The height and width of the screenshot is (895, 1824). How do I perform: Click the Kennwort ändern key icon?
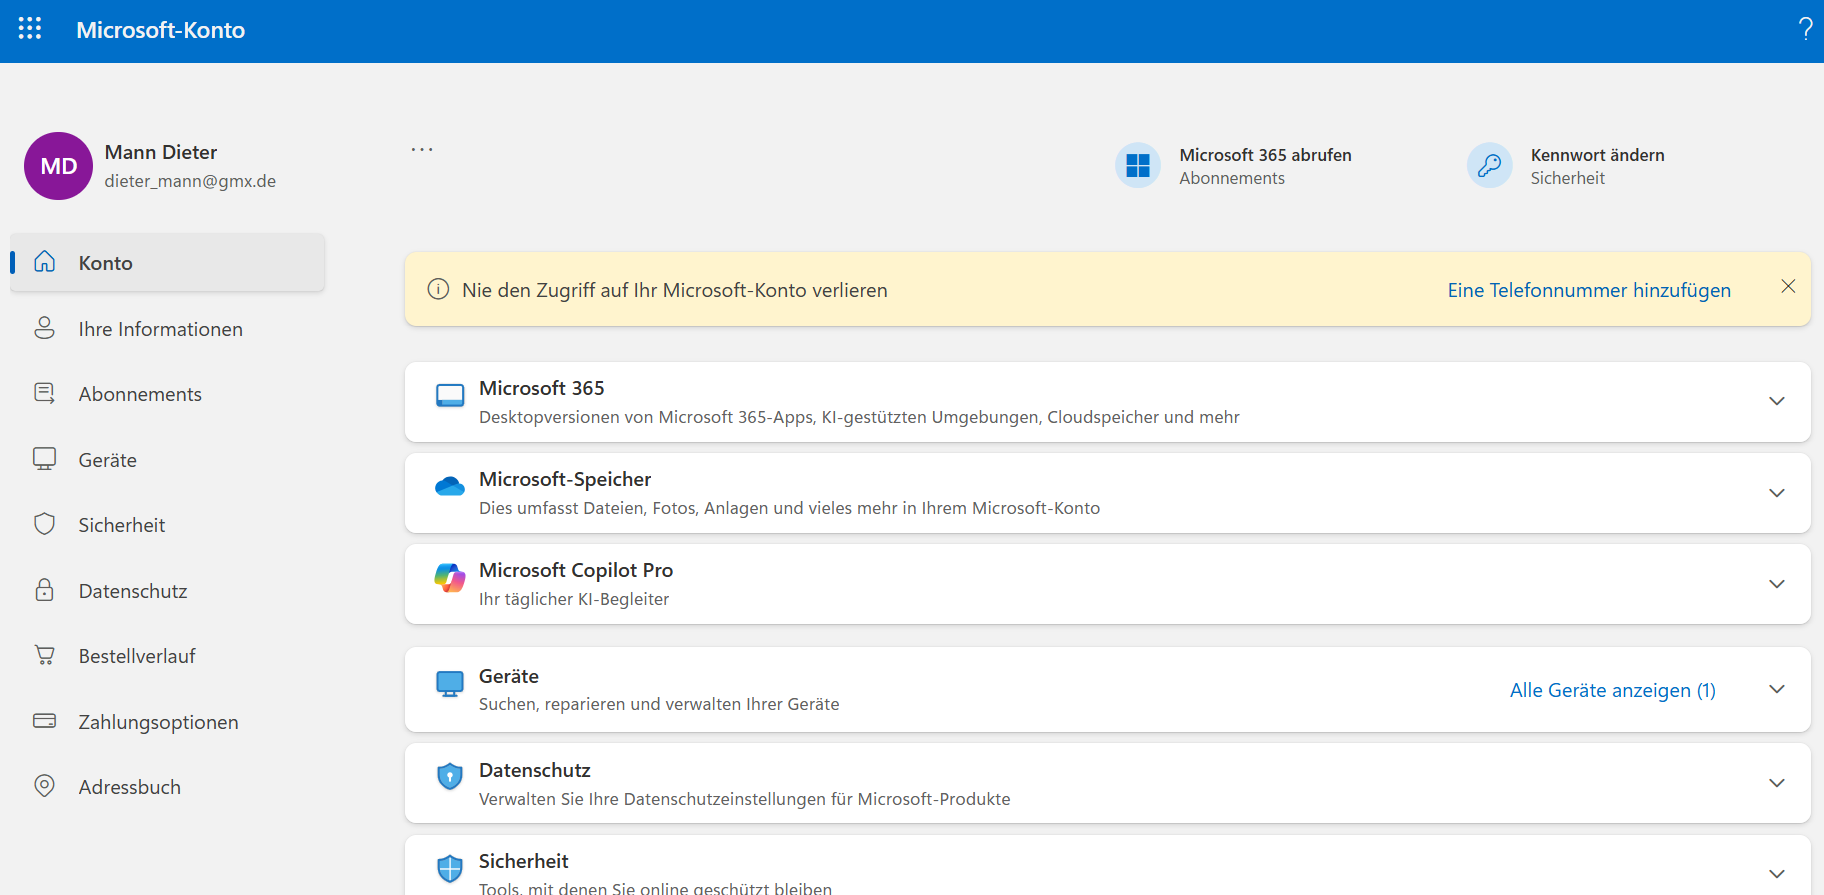(1489, 165)
